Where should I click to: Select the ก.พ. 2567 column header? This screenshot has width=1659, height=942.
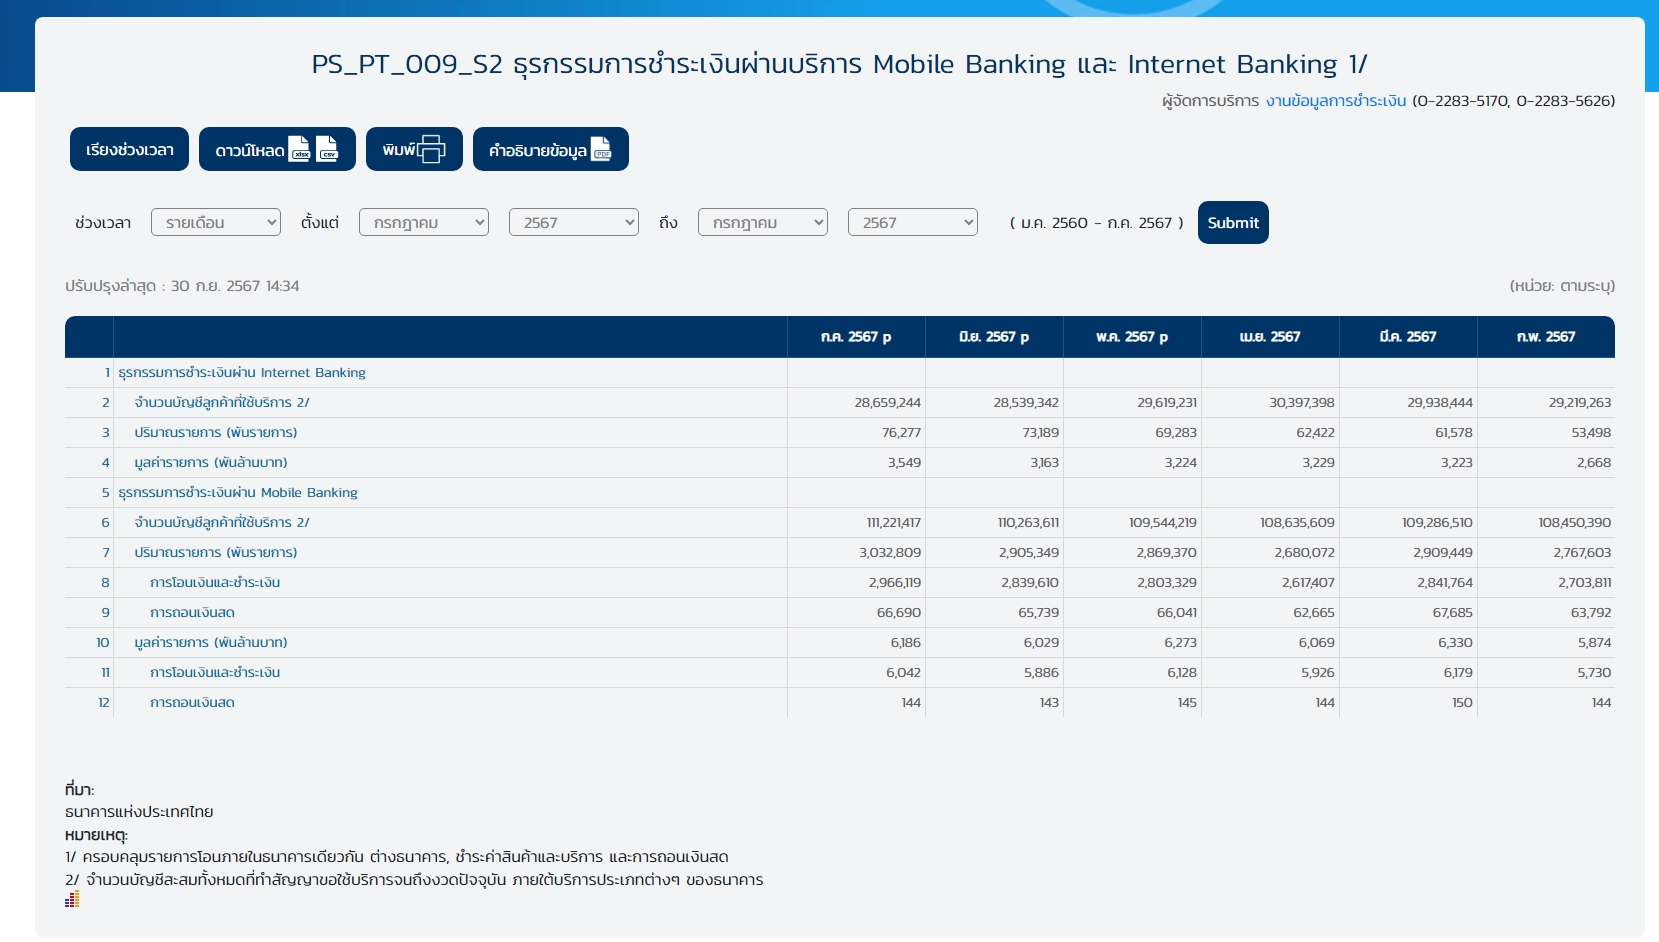[1545, 337]
